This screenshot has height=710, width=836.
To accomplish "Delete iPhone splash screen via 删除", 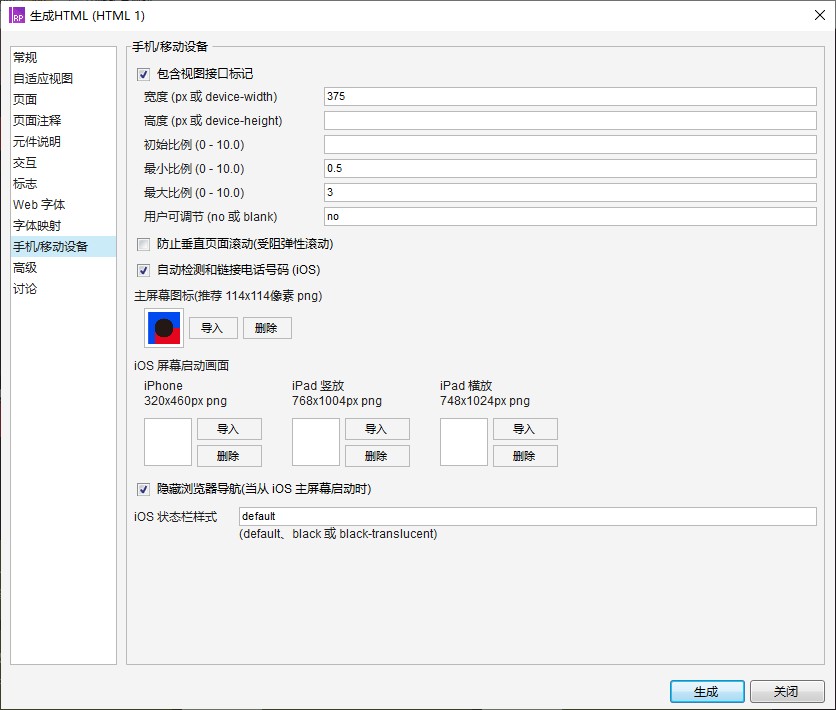I will [229, 456].
